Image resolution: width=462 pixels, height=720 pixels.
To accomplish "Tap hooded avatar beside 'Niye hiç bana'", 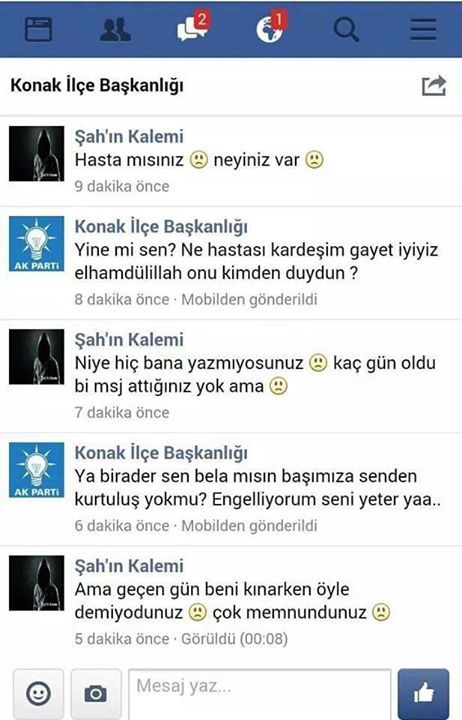I will (37, 357).
